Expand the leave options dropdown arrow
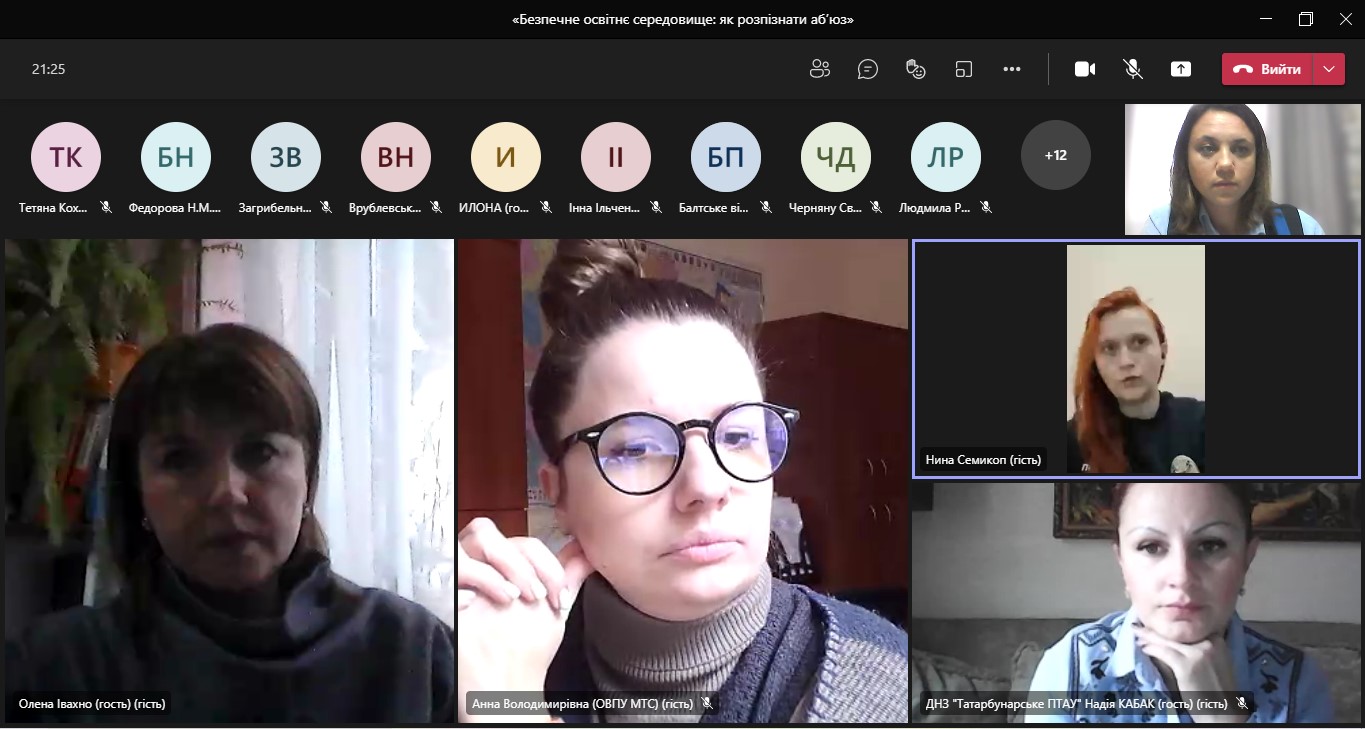Screen dimensions: 1365x729 (x=1328, y=69)
